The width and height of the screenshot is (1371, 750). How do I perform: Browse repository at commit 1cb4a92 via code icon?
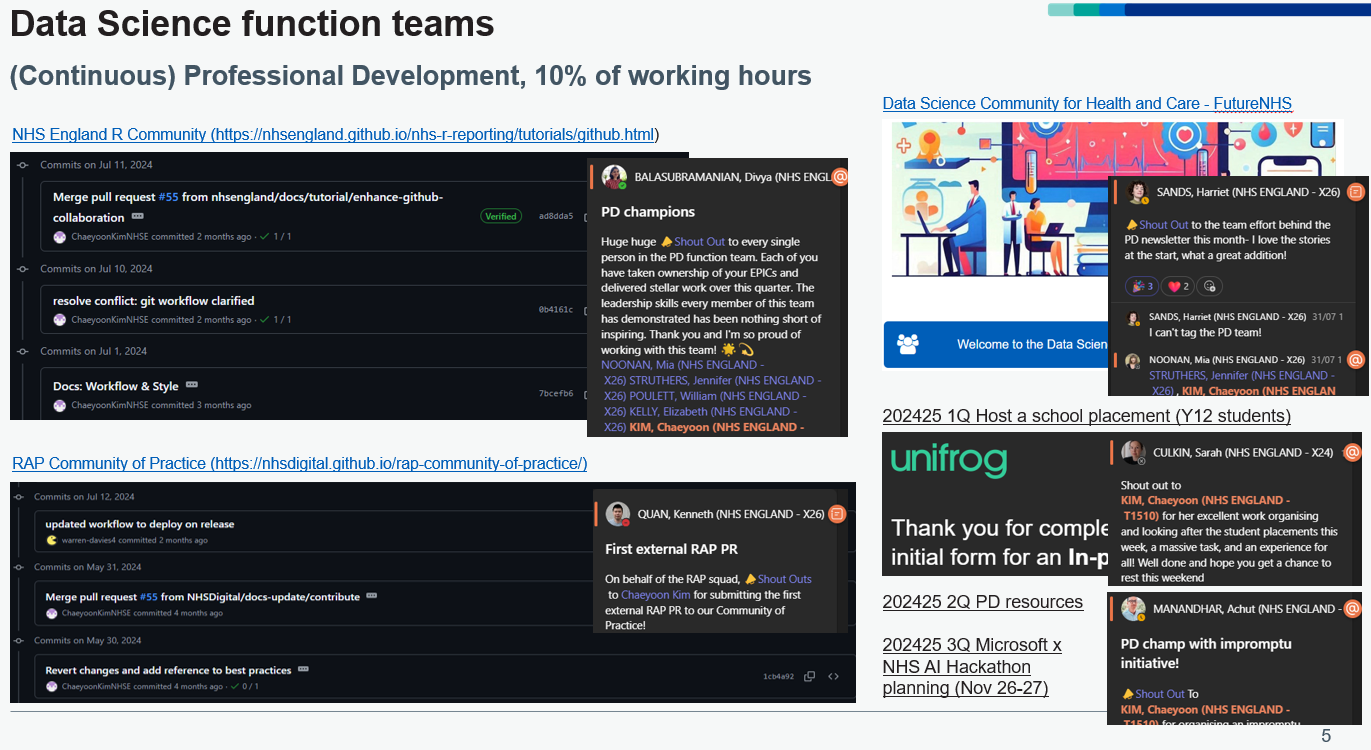833,677
